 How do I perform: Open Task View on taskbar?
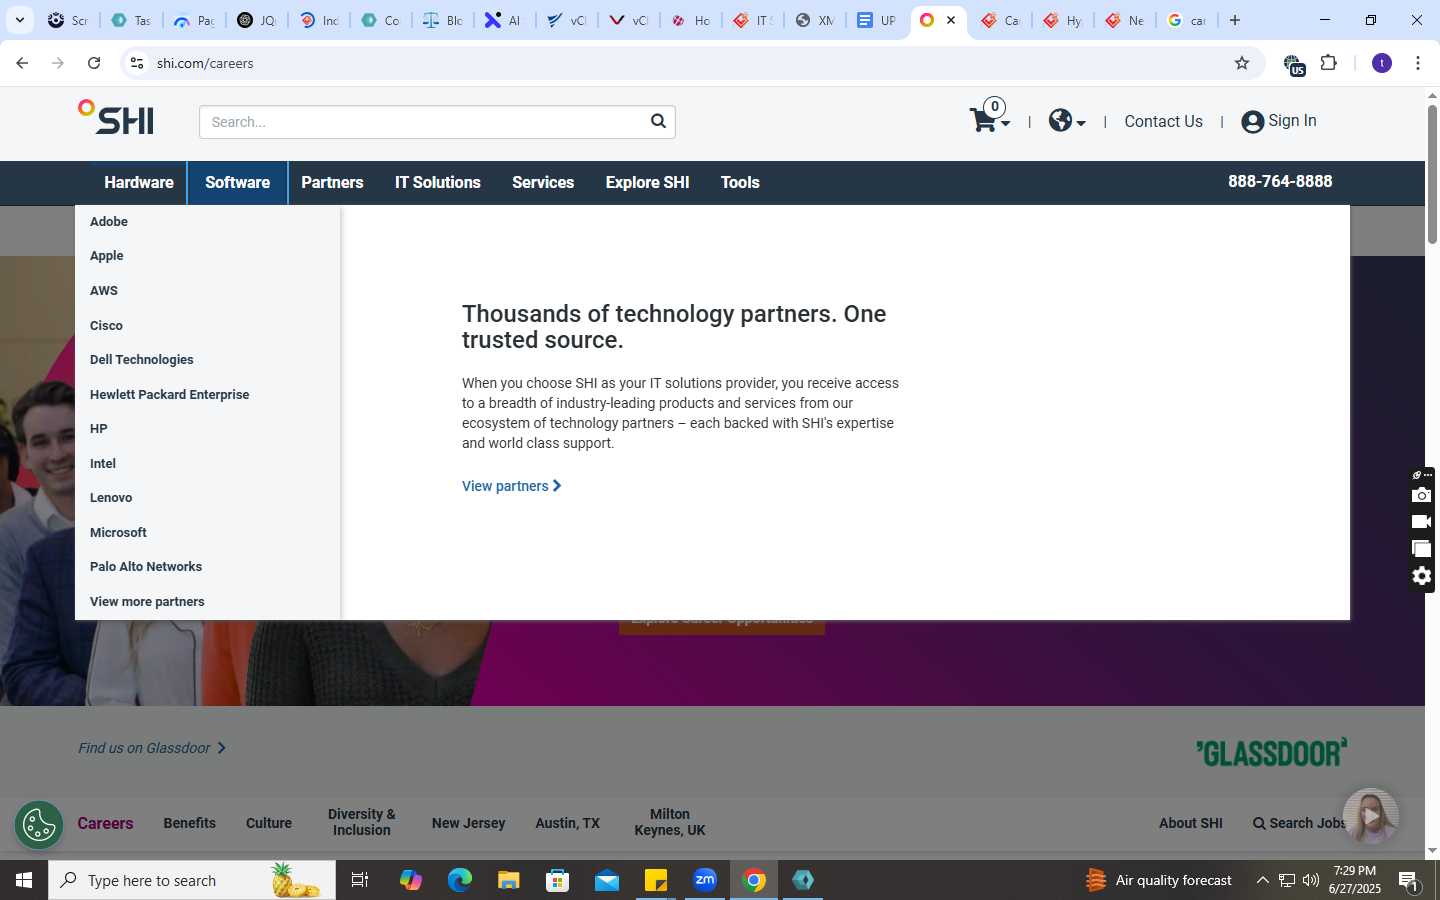[360, 880]
